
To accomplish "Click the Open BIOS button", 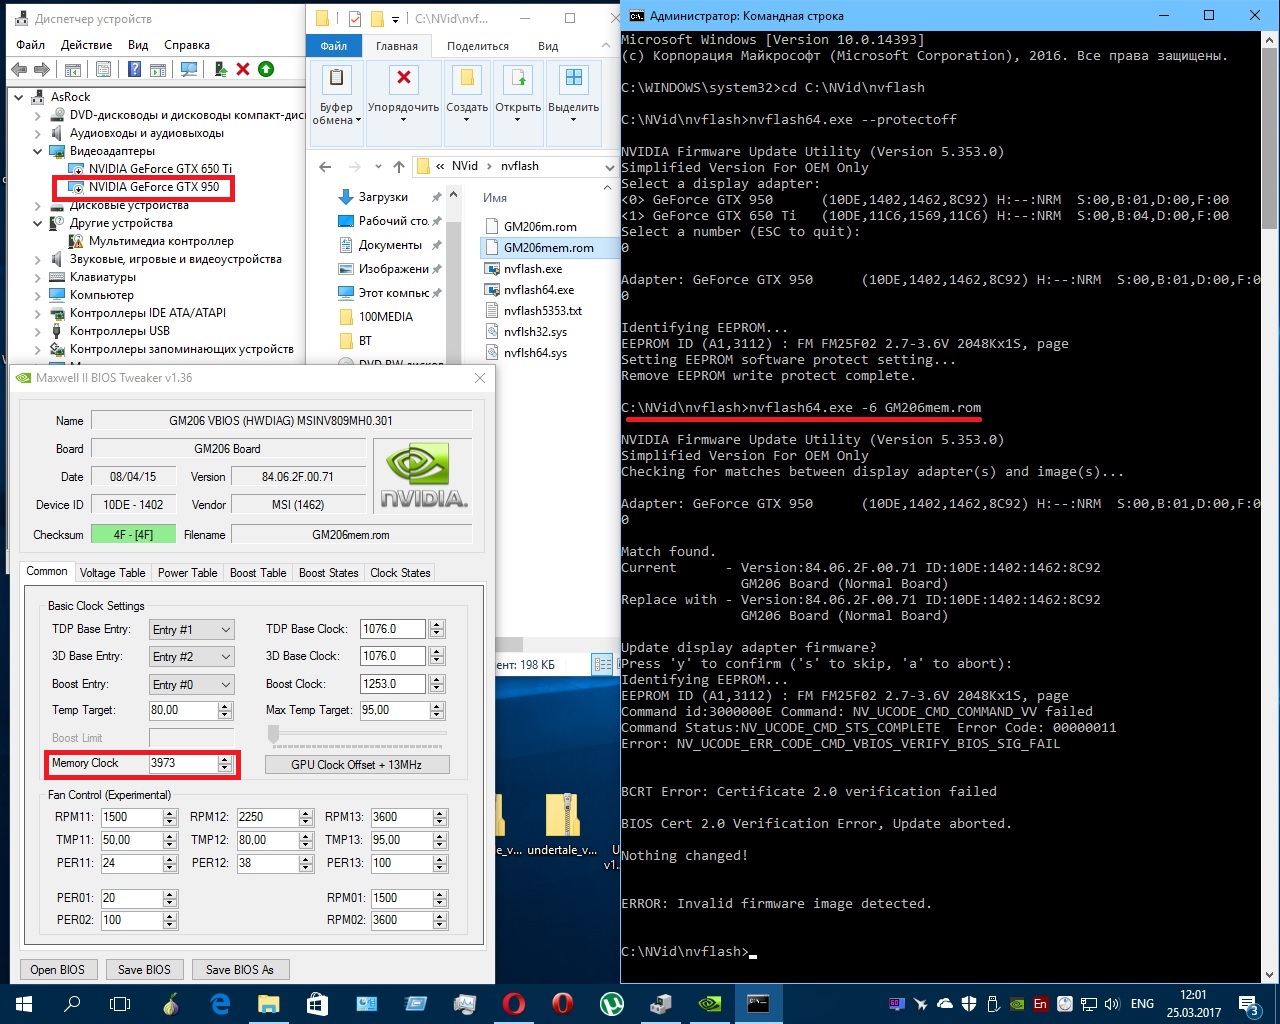I will click(58, 969).
